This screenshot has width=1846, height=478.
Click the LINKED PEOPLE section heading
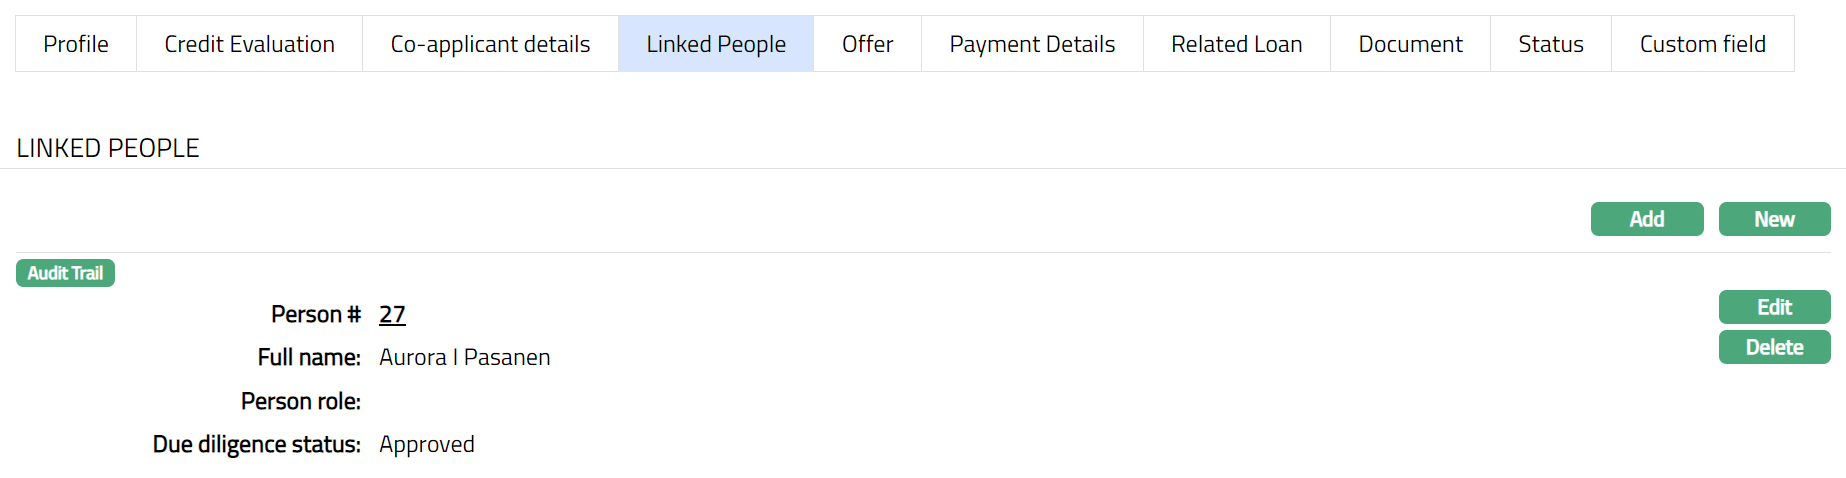pyautogui.click(x=108, y=148)
